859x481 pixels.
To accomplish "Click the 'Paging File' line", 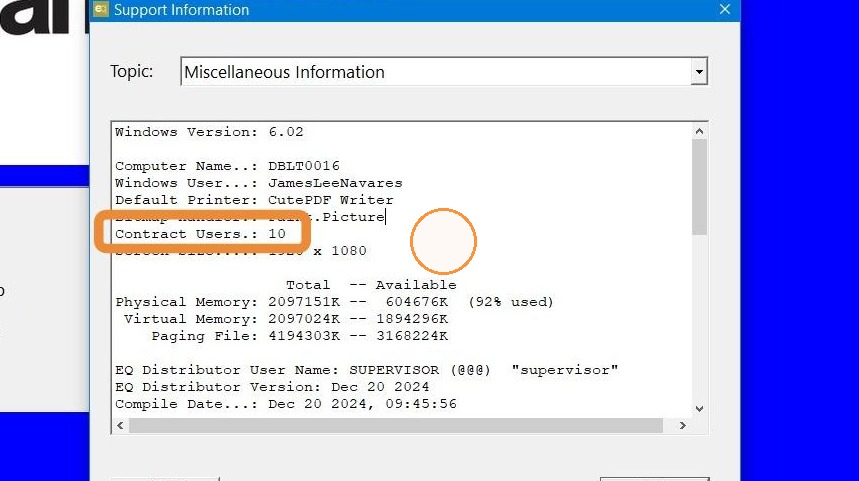I will (x=300, y=336).
